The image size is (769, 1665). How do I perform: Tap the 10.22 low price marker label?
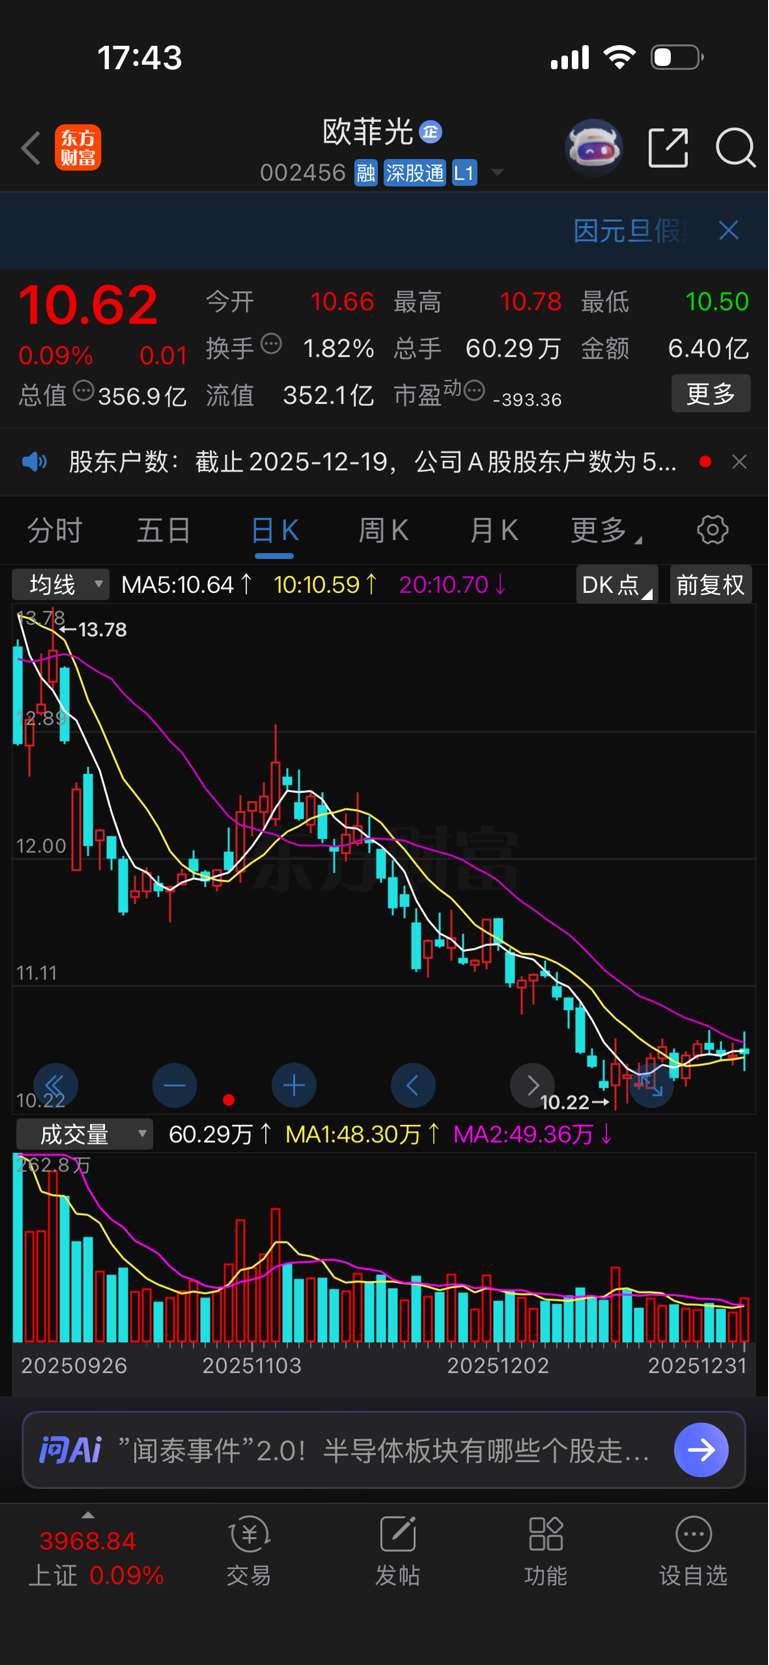click(564, 1102)
